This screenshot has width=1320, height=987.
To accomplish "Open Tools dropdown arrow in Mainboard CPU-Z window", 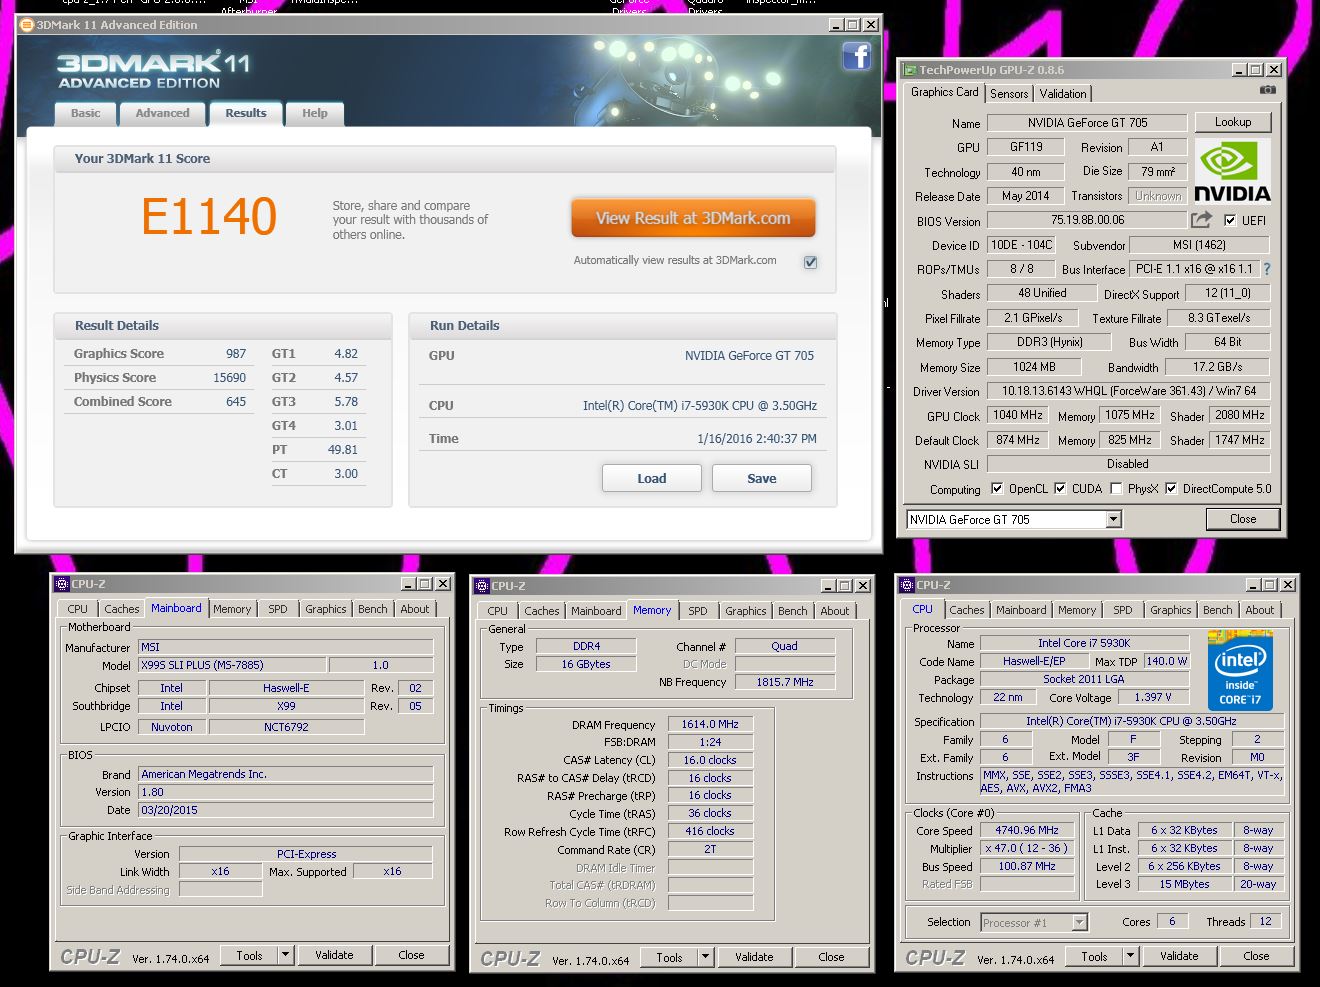I will pos(285,955).
